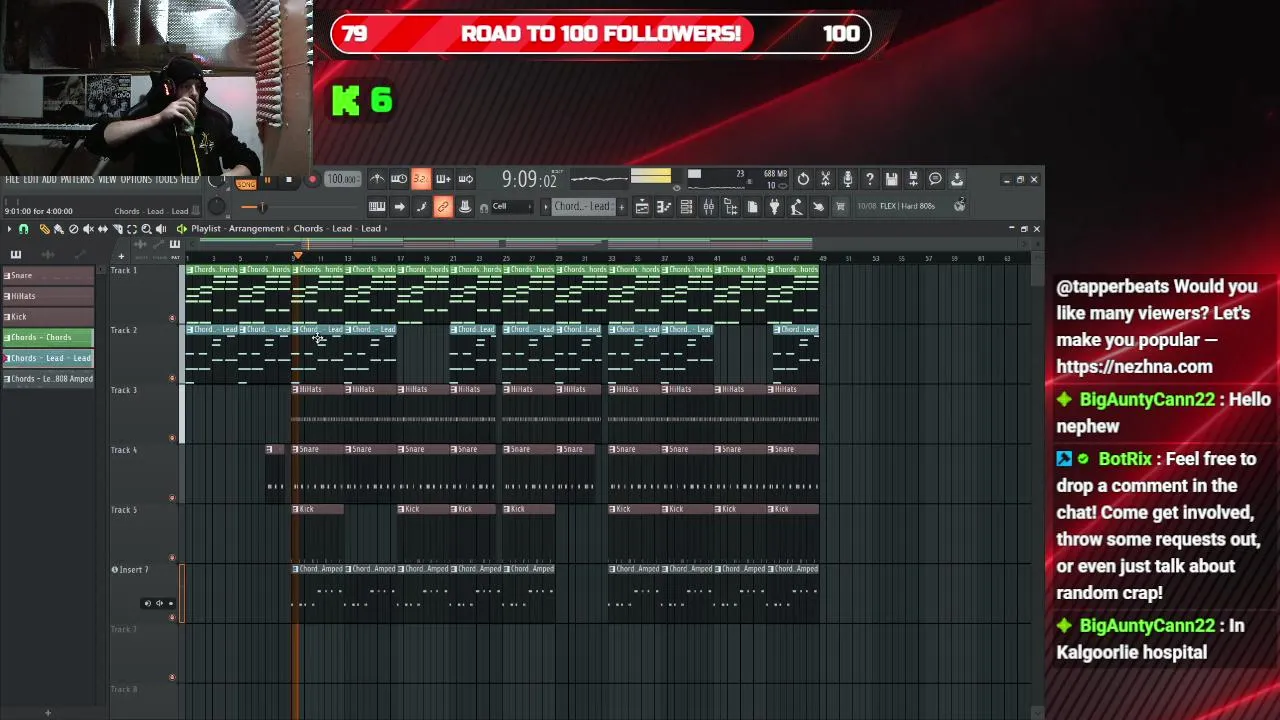Image resolution: width=1280 pixels, height=720 pixels.
Task: Stop playback with the stop button
Action: point(288,180)
